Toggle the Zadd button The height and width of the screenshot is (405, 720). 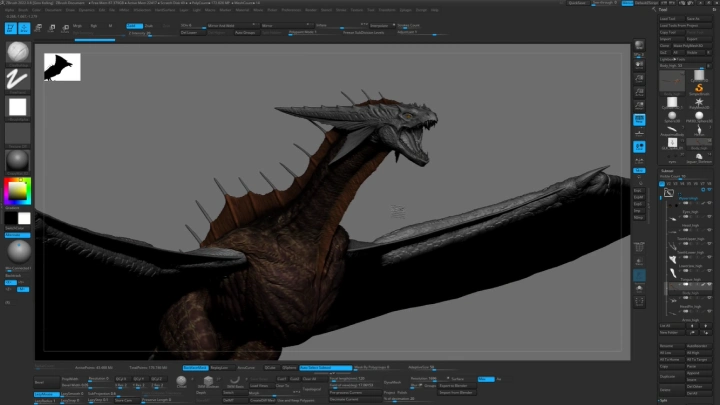(134, 26)
